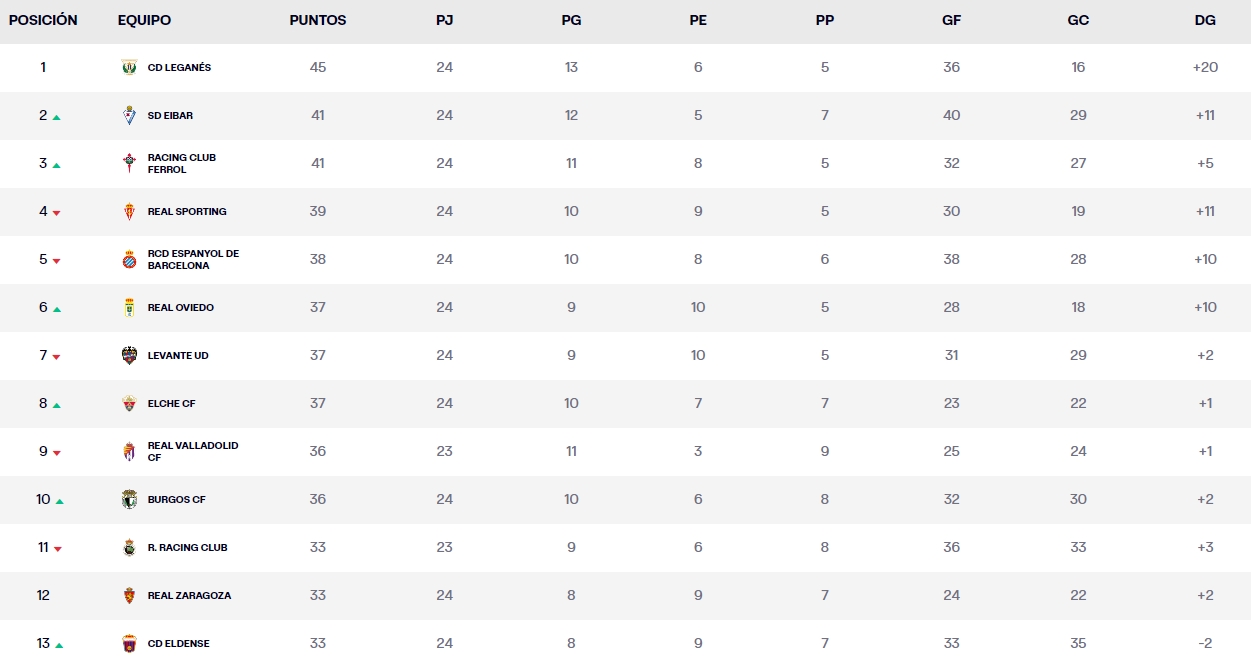Click the Racing Club Ferrol crest
This screenshot has height=663, width=1251.
pyautogui.click(x=128, y=163)
